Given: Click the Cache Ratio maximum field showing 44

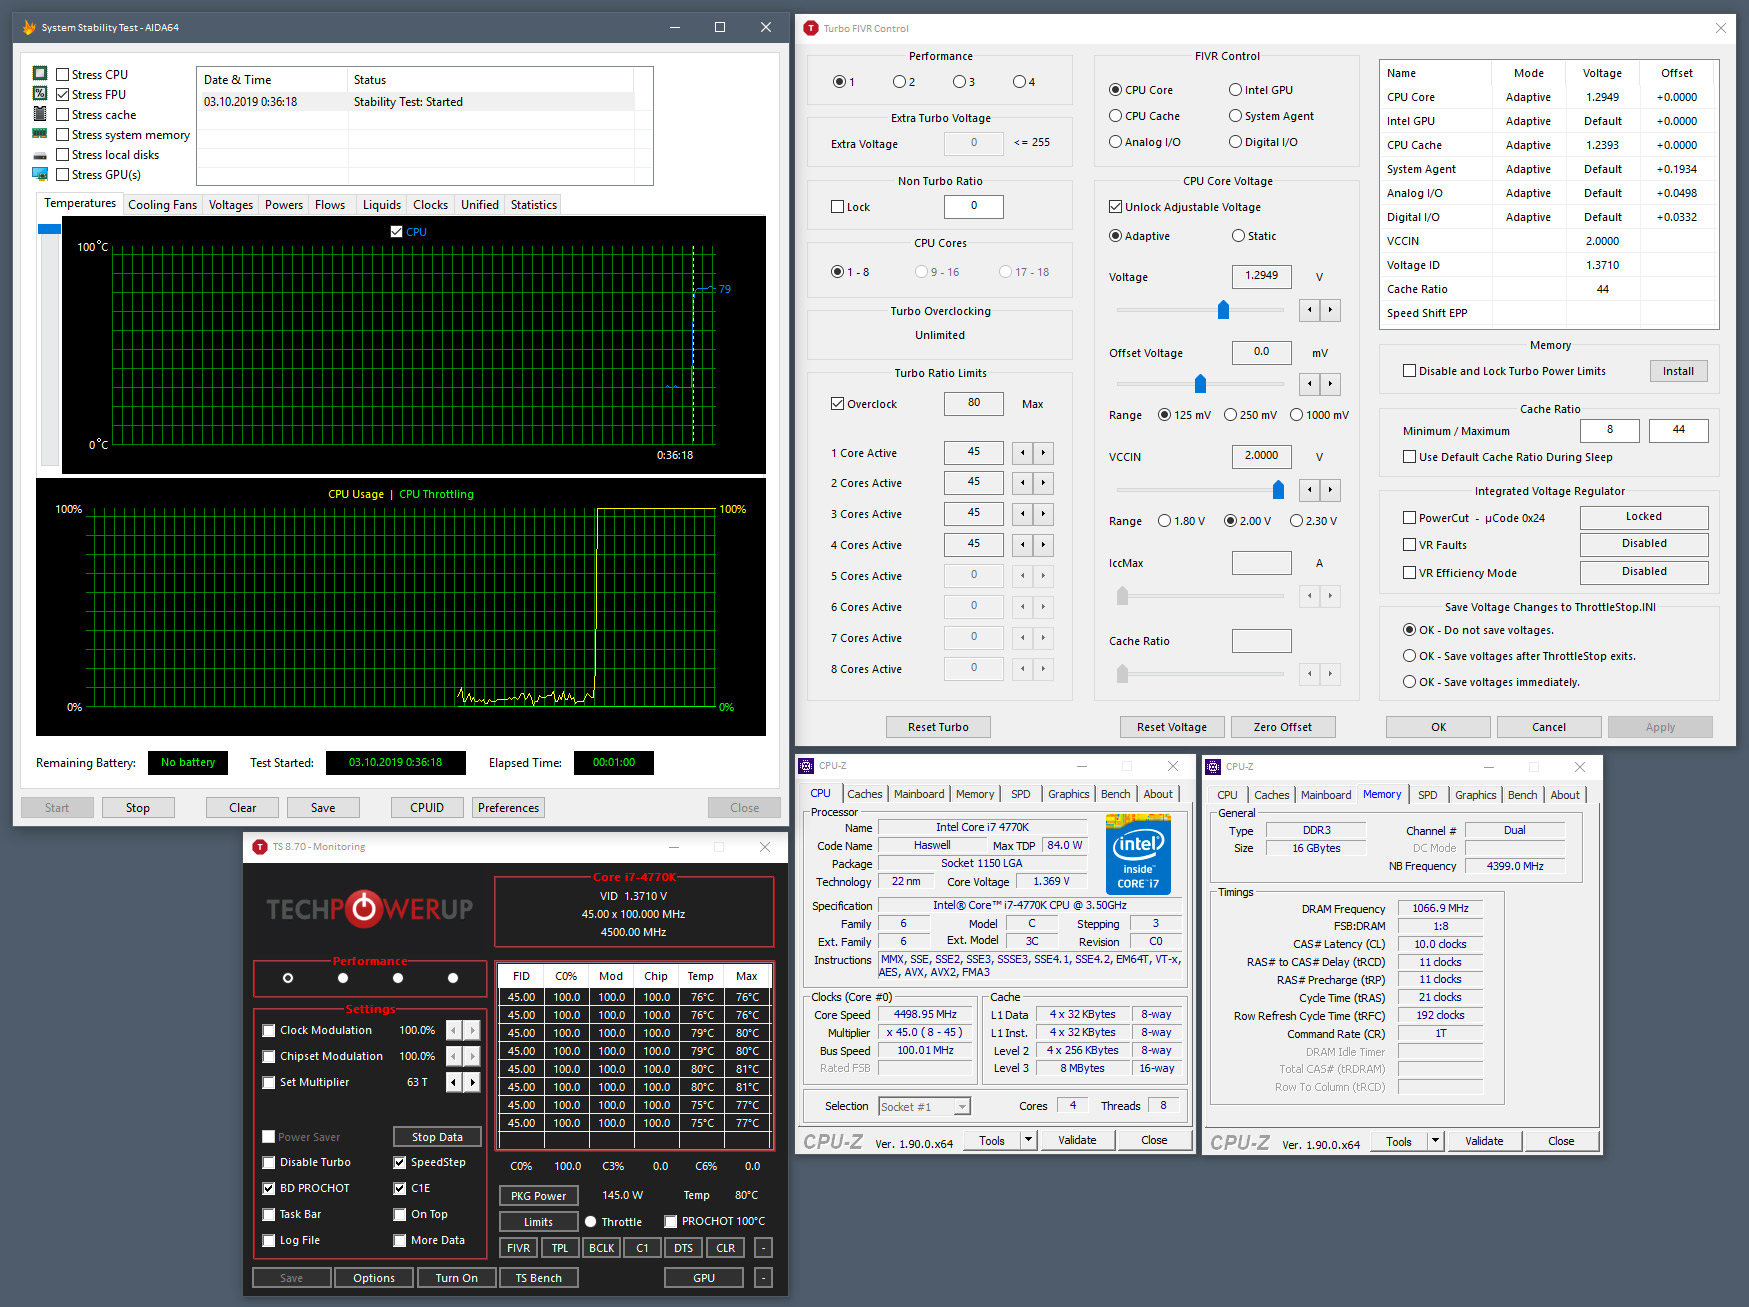Looking at the screenshot, I should coord(1678,430).
